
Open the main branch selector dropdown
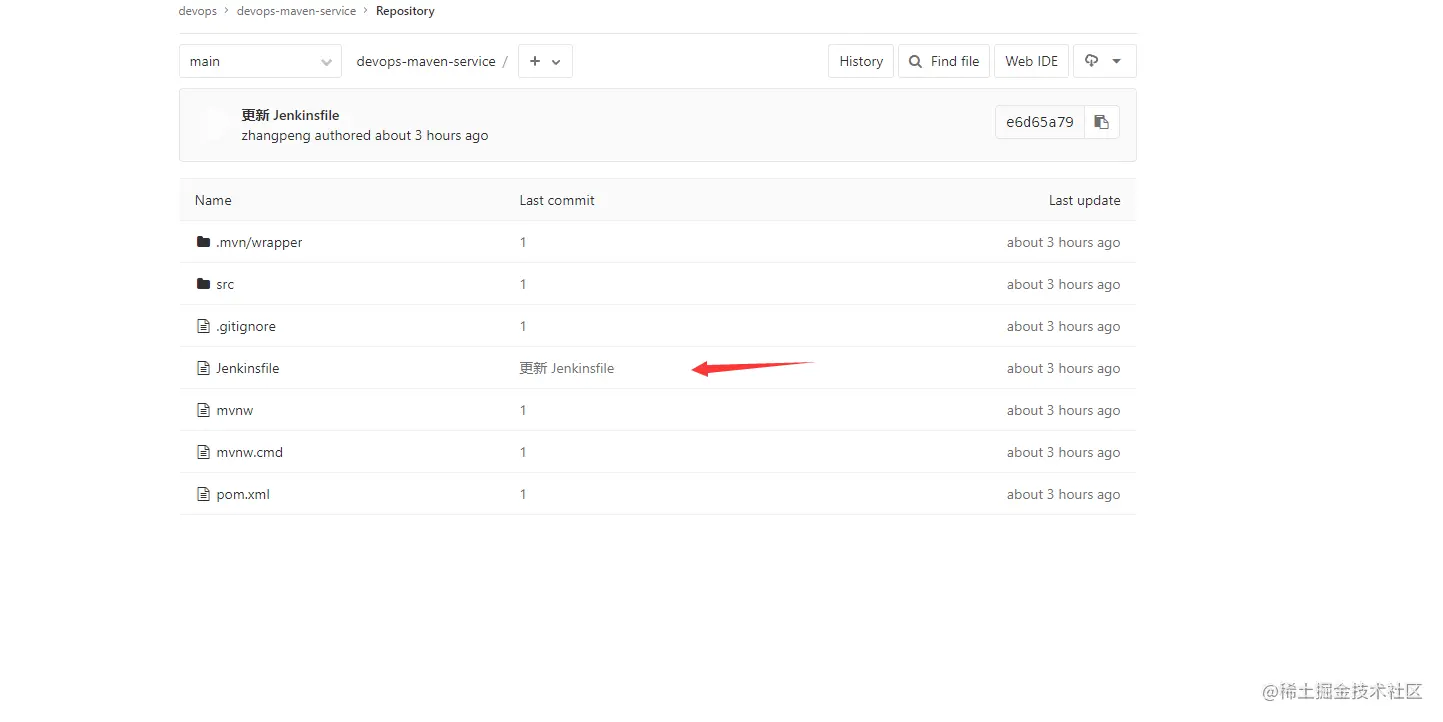point(260,61)
